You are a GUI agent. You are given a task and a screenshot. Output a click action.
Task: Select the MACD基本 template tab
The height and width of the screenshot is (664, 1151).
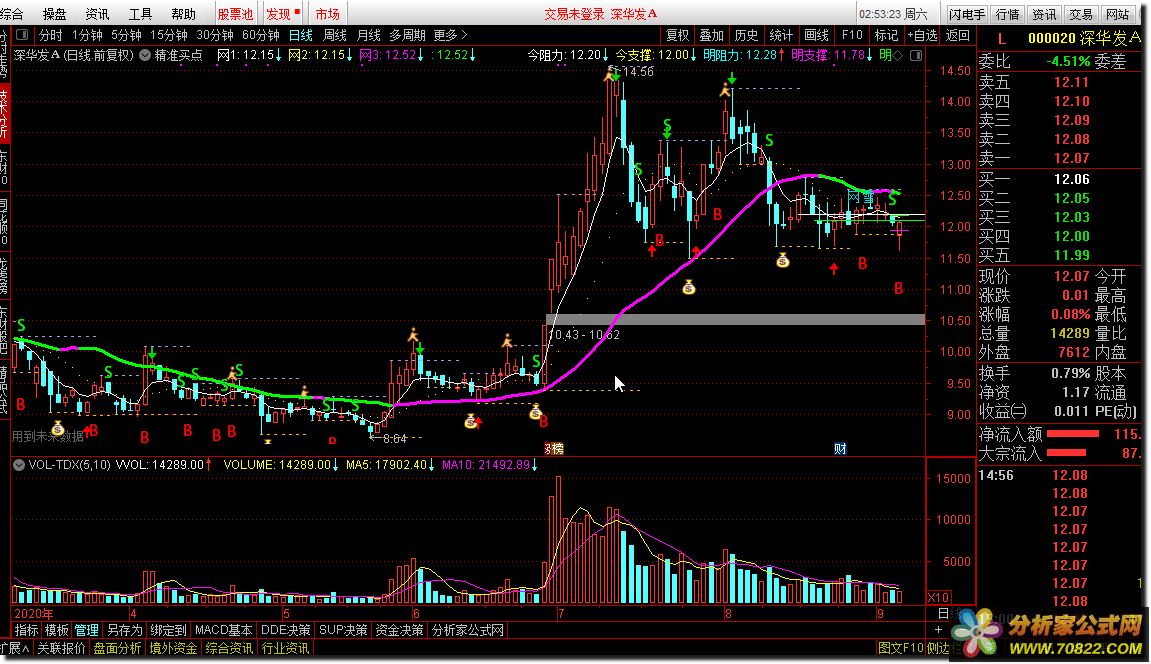(x=223, y=630)
